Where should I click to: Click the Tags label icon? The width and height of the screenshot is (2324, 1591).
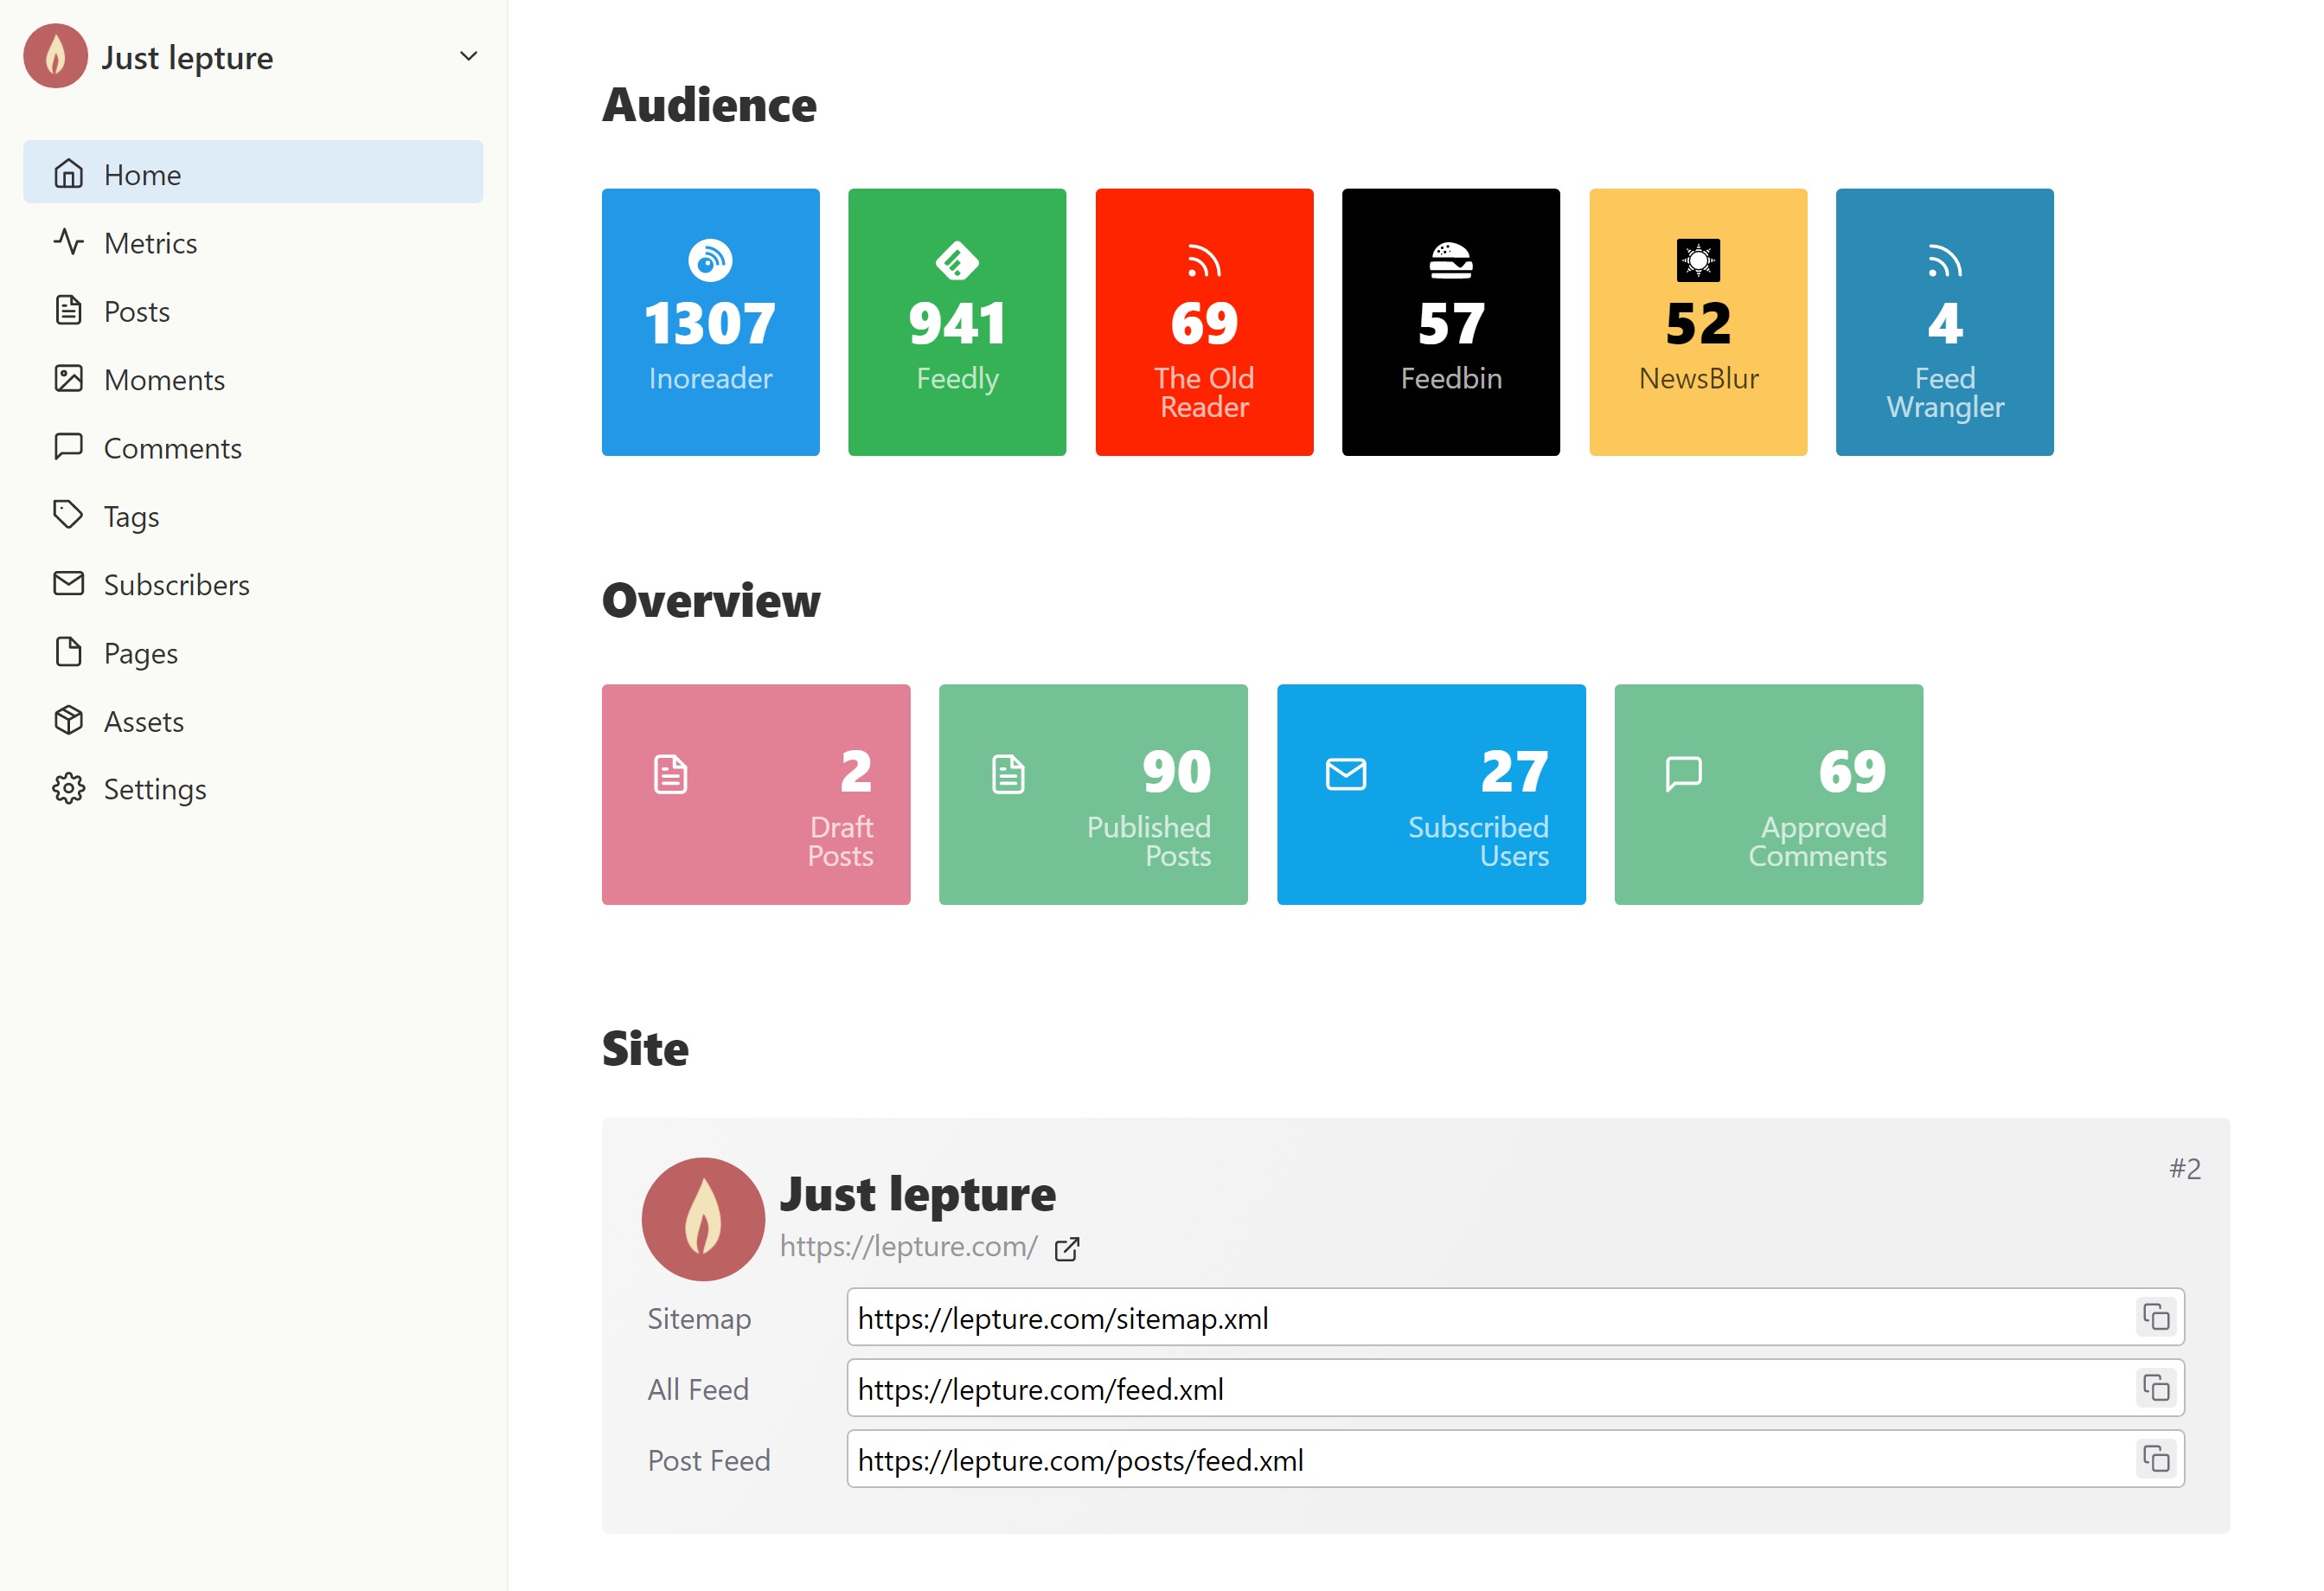[68, 514]
